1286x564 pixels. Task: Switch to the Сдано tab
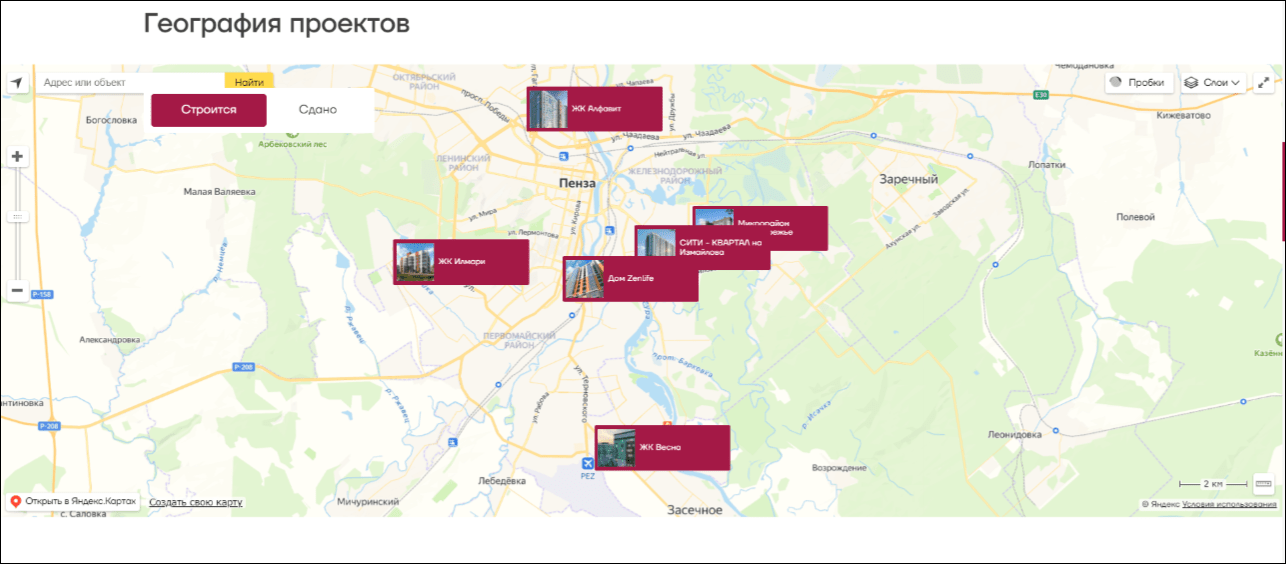(318, 110)
